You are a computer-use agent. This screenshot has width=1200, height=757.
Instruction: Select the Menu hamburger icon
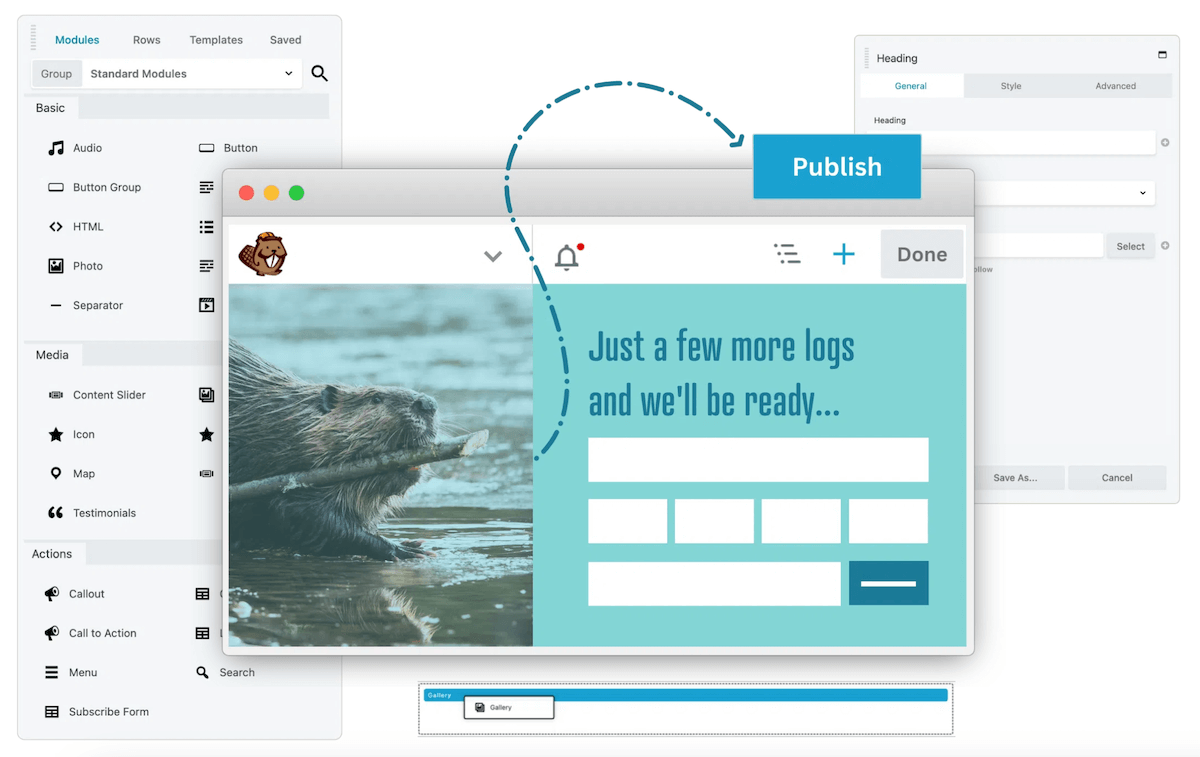[52, 673]
